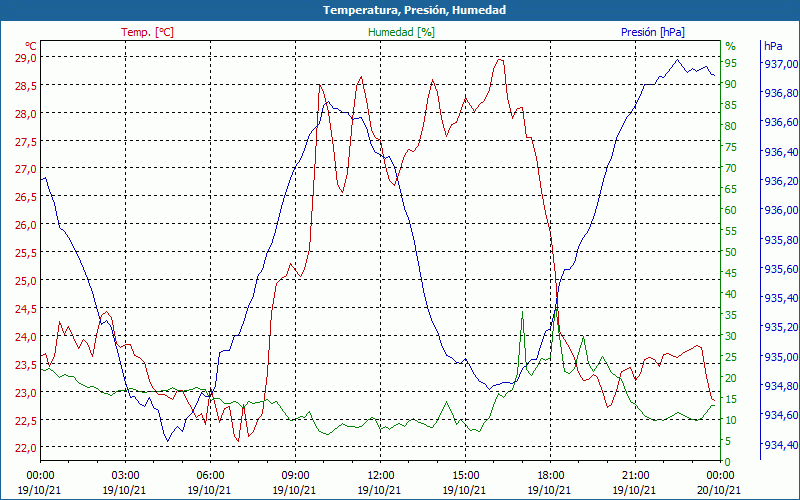Click green humidity axis value '35'
800x500 pixels.
[x=731, y=315]
